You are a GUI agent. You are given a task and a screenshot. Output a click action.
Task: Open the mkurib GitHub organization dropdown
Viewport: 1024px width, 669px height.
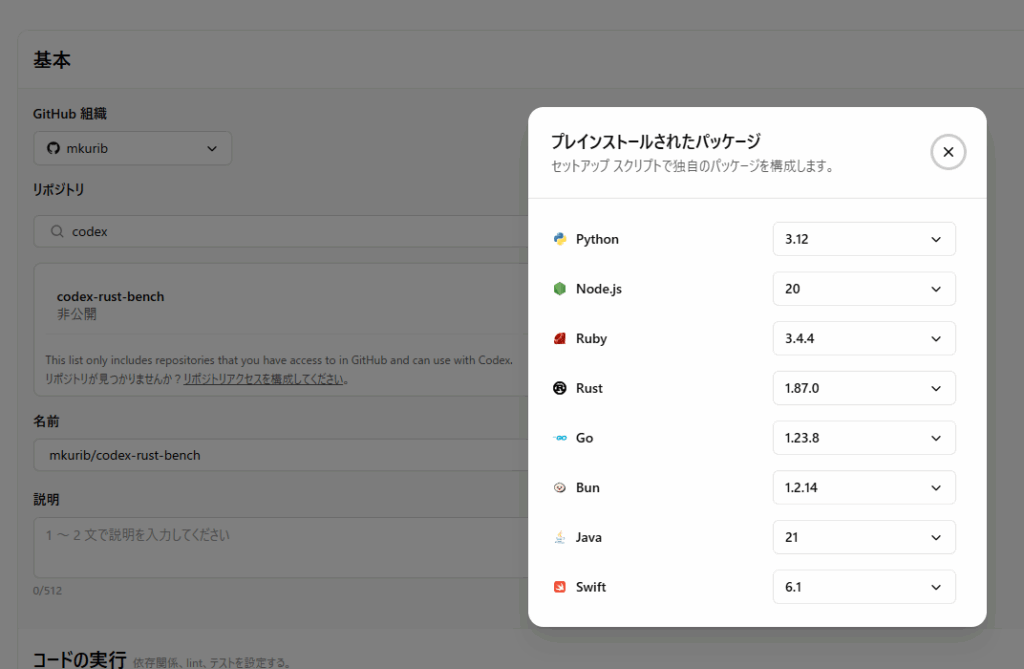133,148
